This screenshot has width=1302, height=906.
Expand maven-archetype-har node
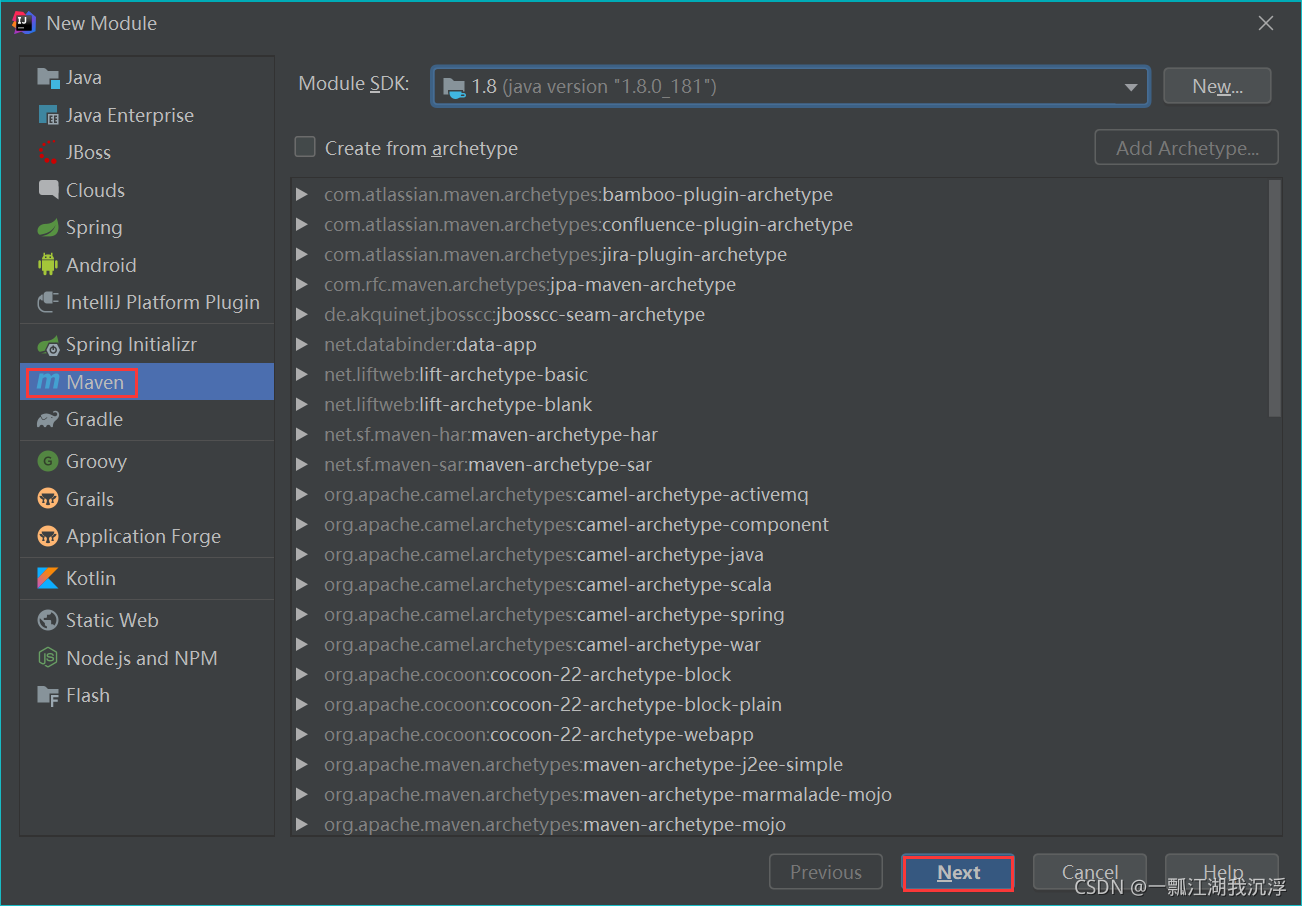point(302,435)
